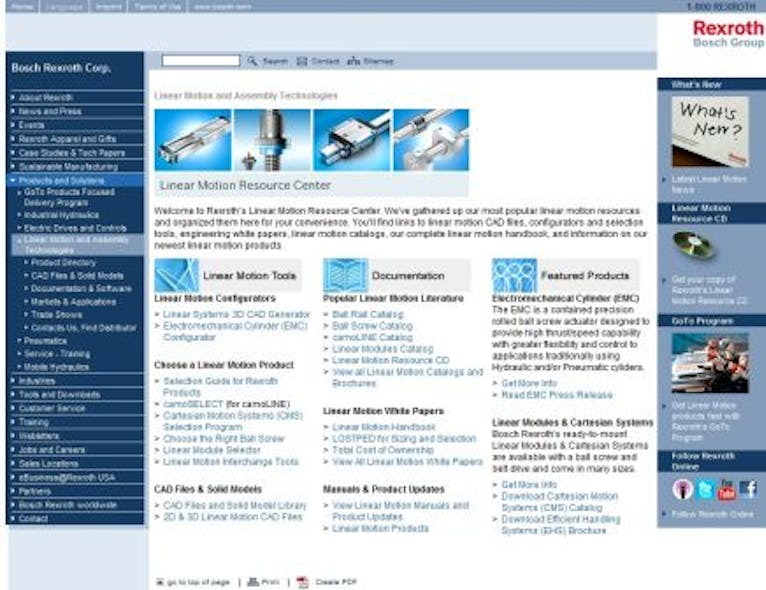Open the Facebook icon

tap(748, 489)
